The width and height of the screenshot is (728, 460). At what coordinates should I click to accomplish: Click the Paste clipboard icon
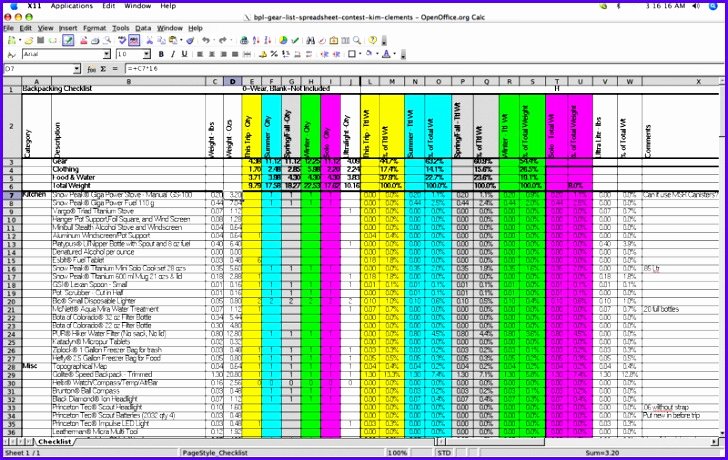coord(173,40)
